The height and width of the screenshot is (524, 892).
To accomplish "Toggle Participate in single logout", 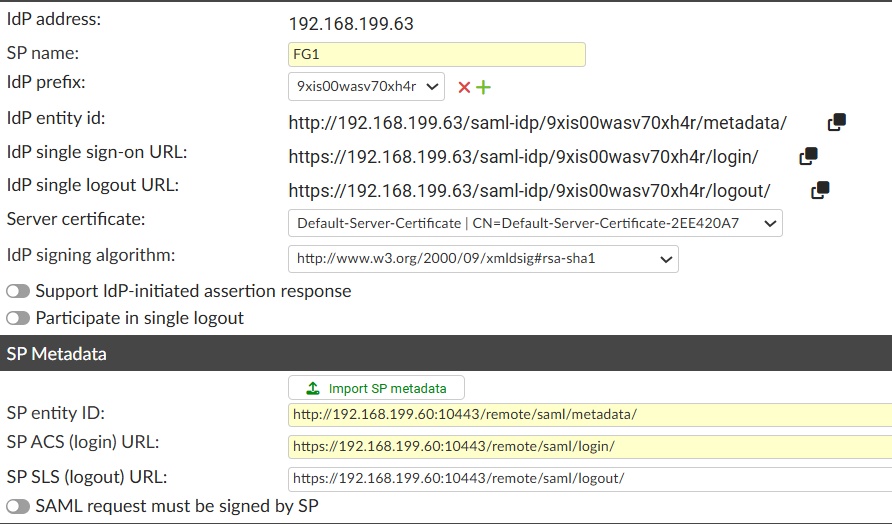I will click(x=18, y=318).
